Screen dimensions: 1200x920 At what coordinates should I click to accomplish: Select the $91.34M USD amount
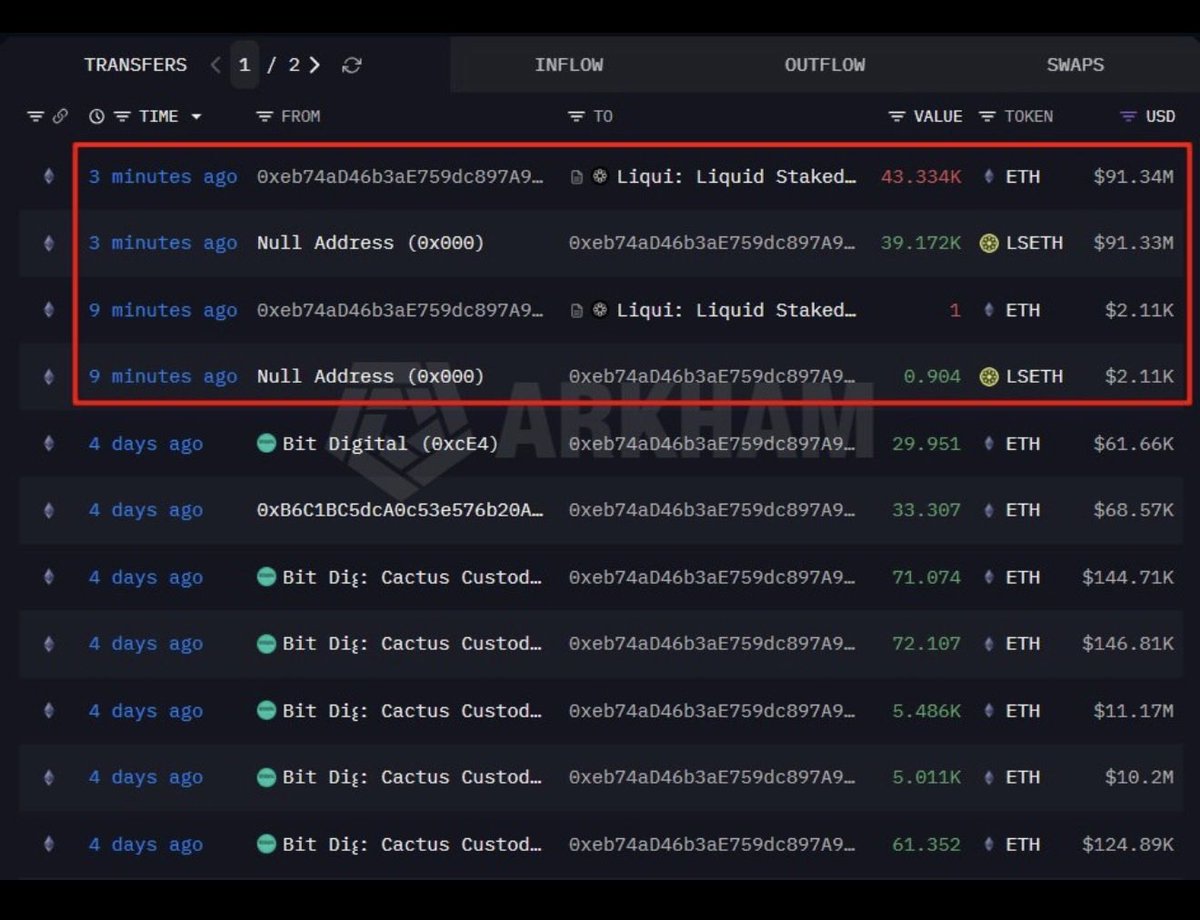pos(1133,177)
